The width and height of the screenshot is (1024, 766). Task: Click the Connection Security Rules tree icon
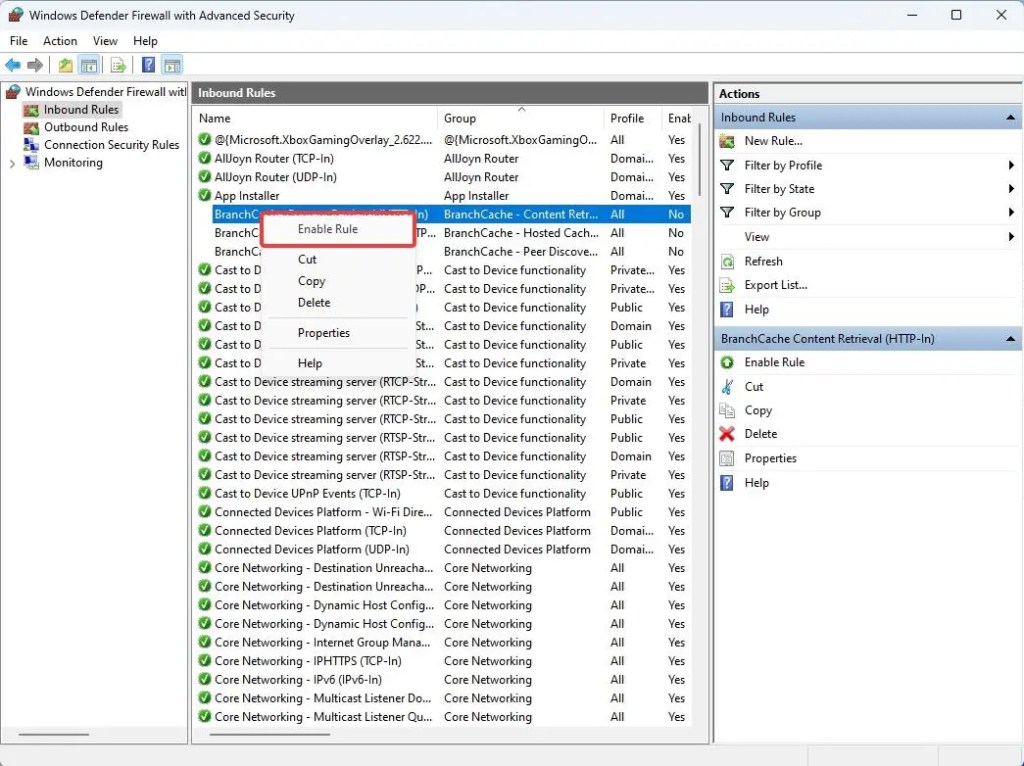click(x=31, y=145)
